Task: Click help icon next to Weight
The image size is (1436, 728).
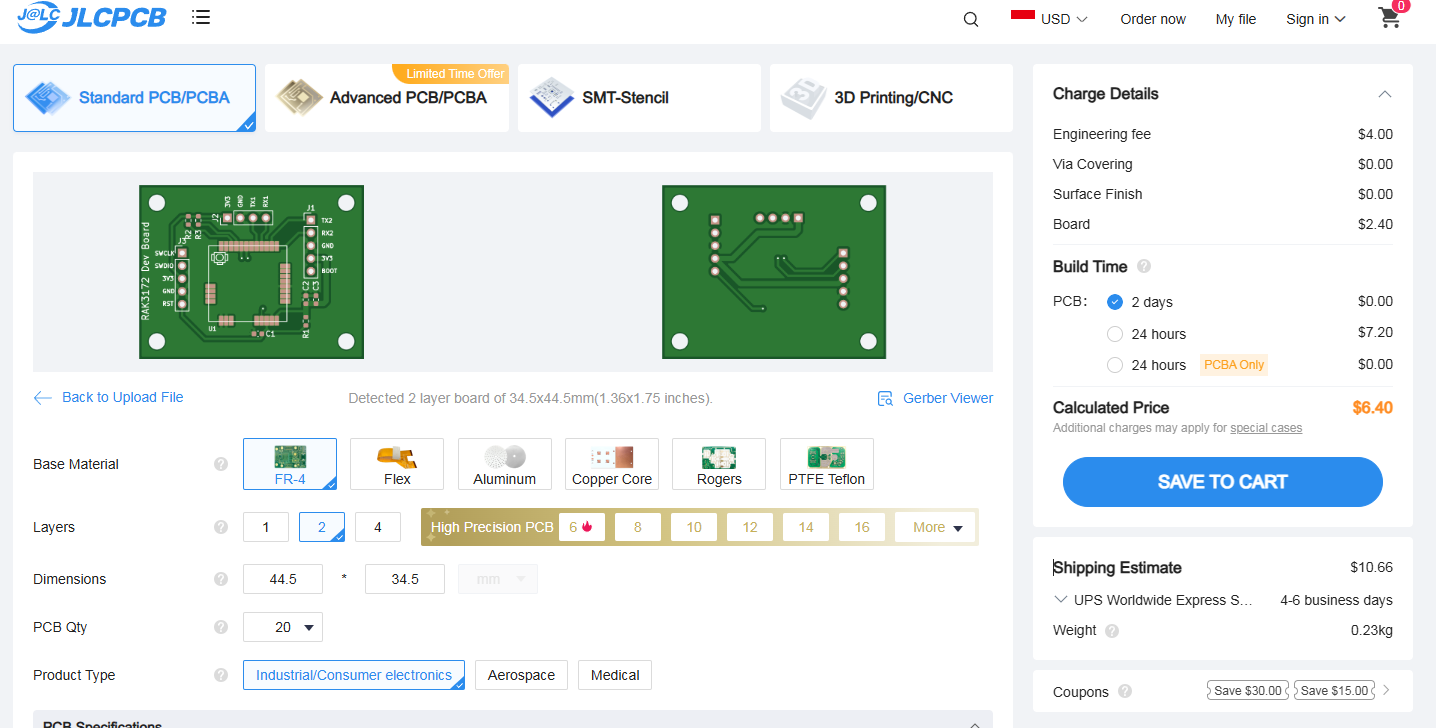Action: pyautogui.click(x=1112, y=631)
